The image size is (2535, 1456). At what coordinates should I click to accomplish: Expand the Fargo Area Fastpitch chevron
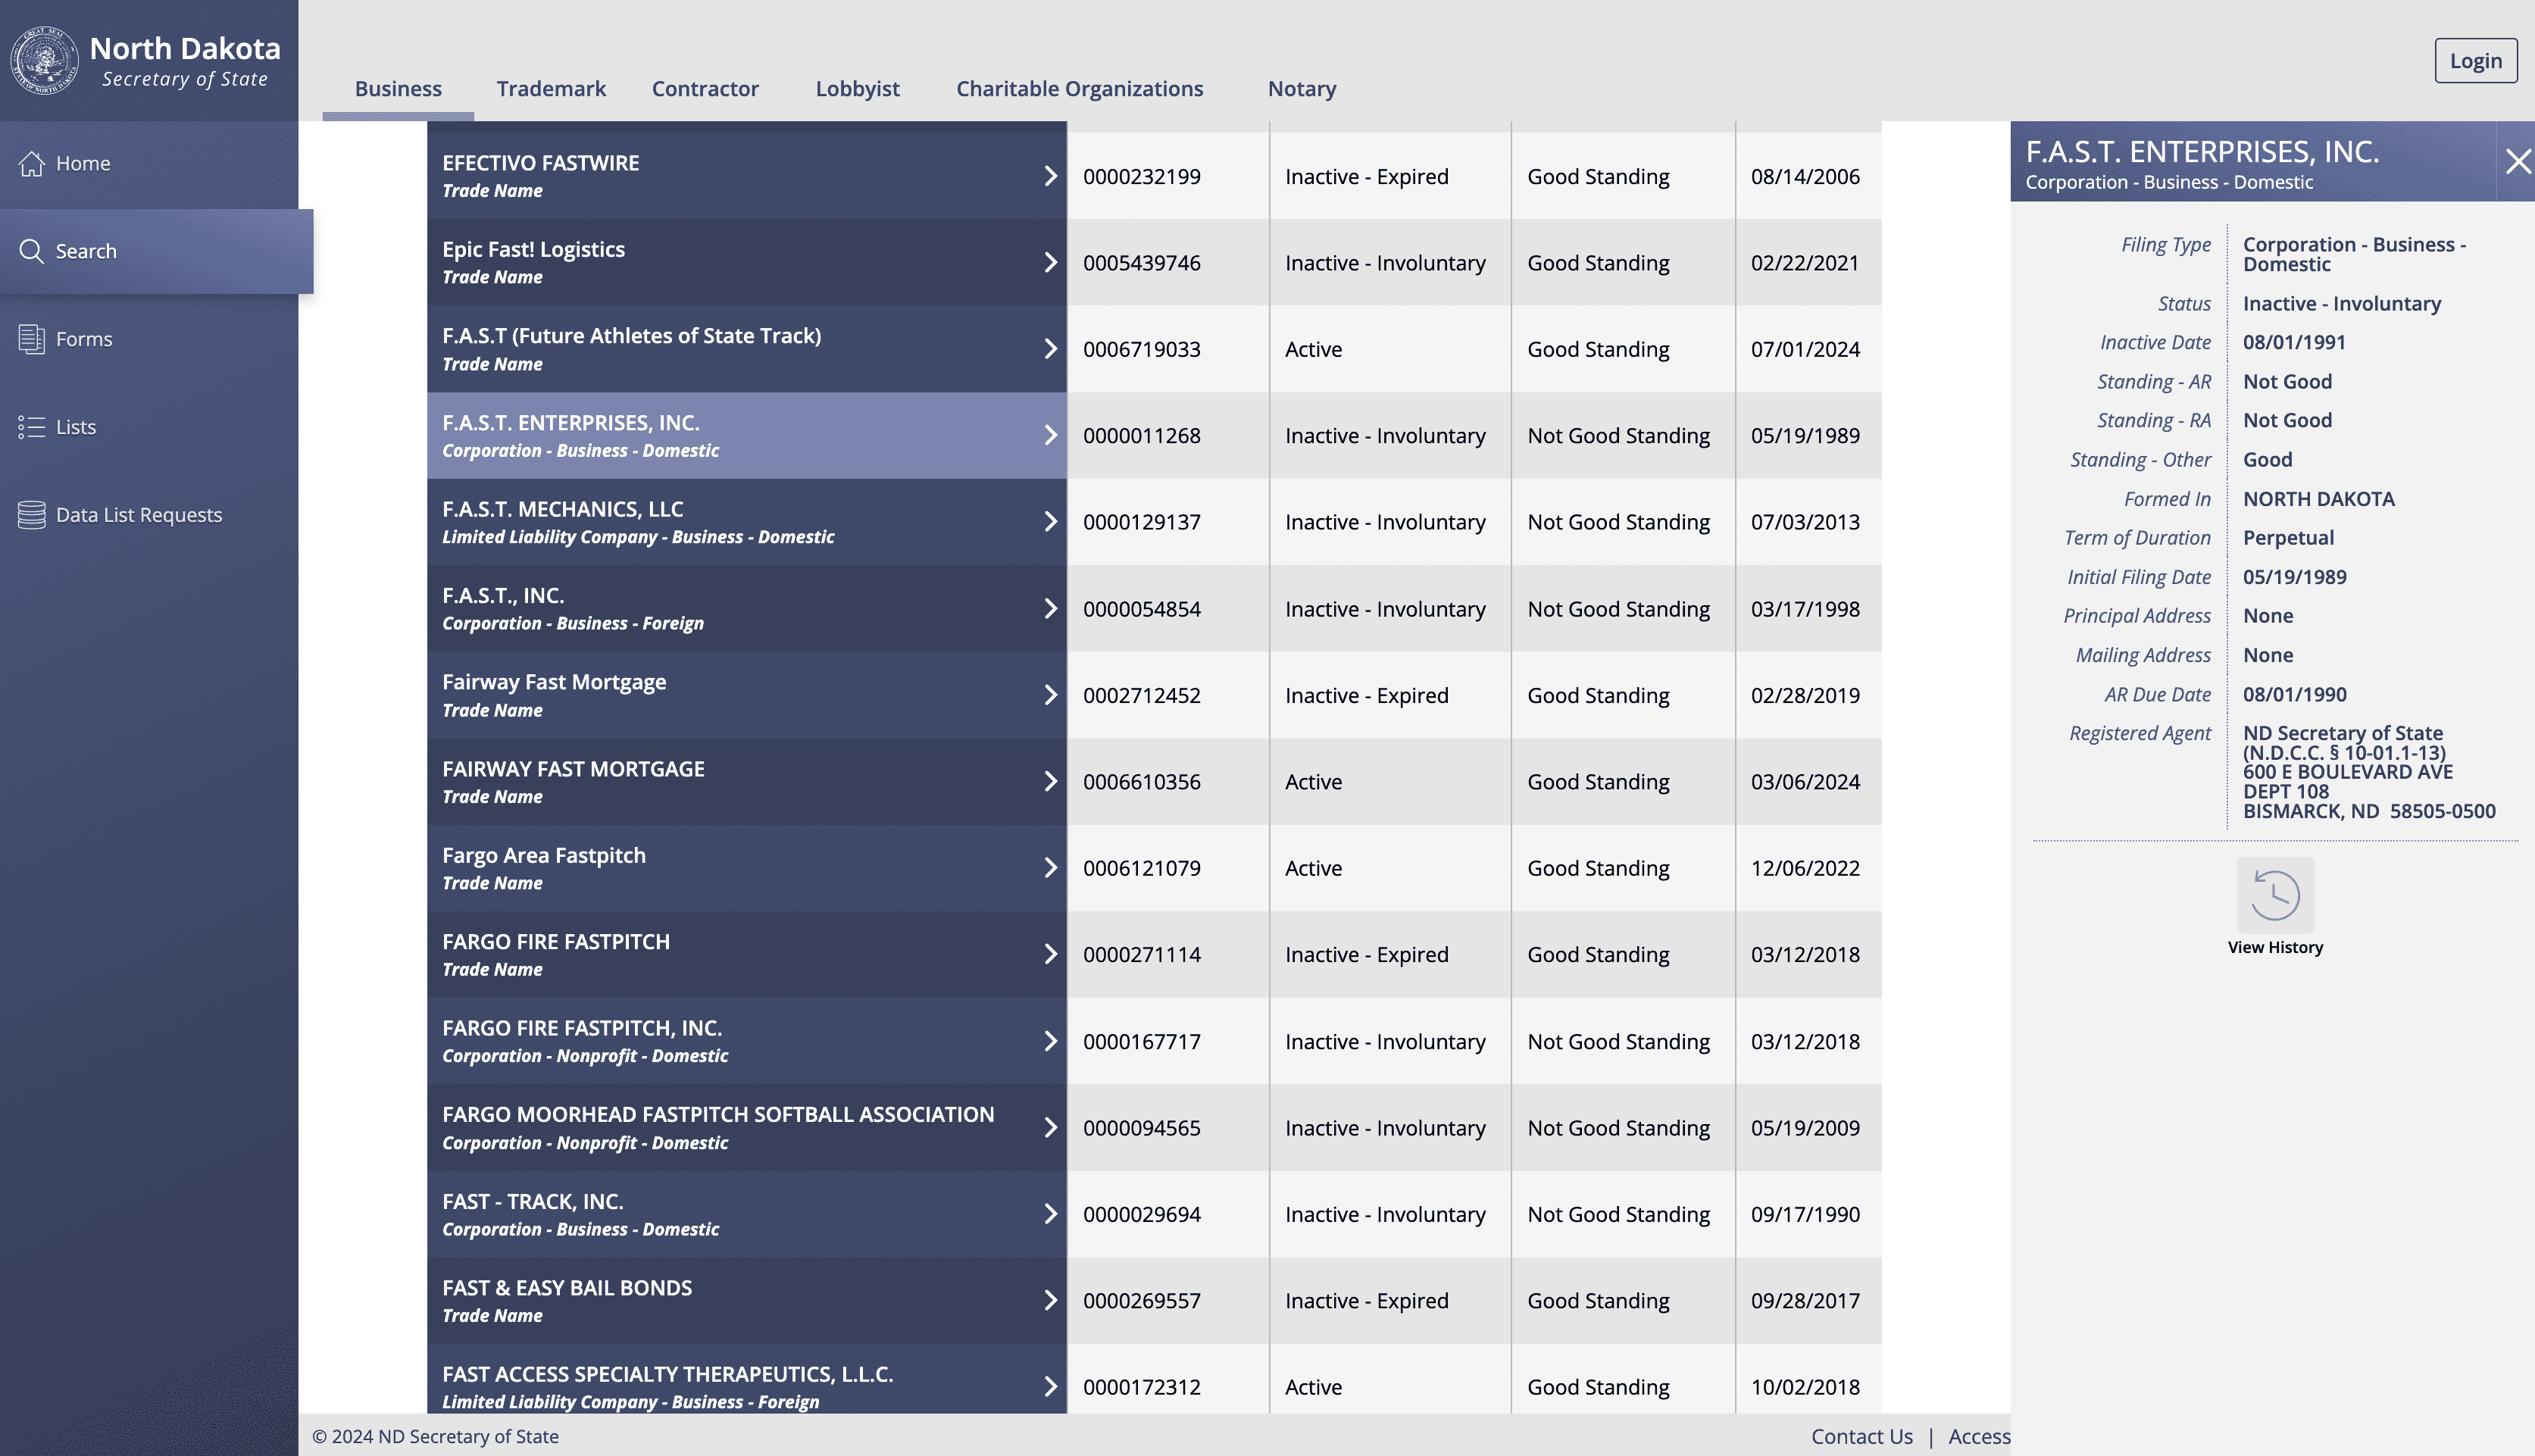coord(1050,868)
